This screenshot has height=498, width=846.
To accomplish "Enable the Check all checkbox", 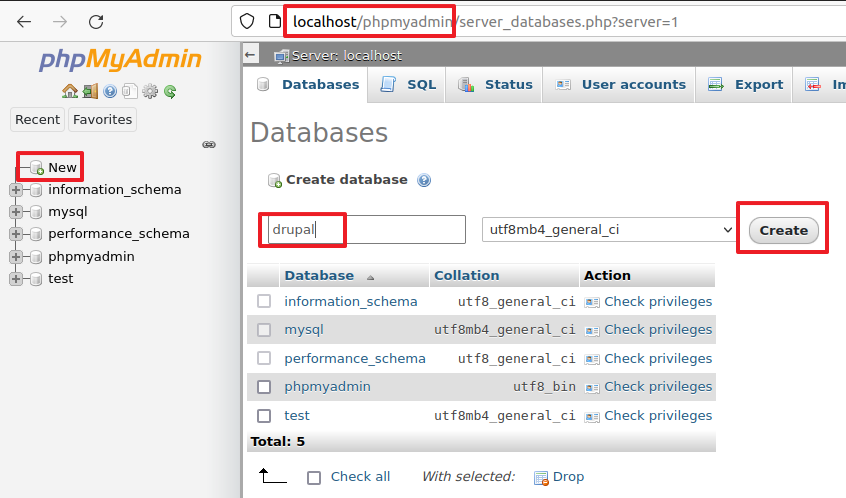I will click(x=314, y=477).
